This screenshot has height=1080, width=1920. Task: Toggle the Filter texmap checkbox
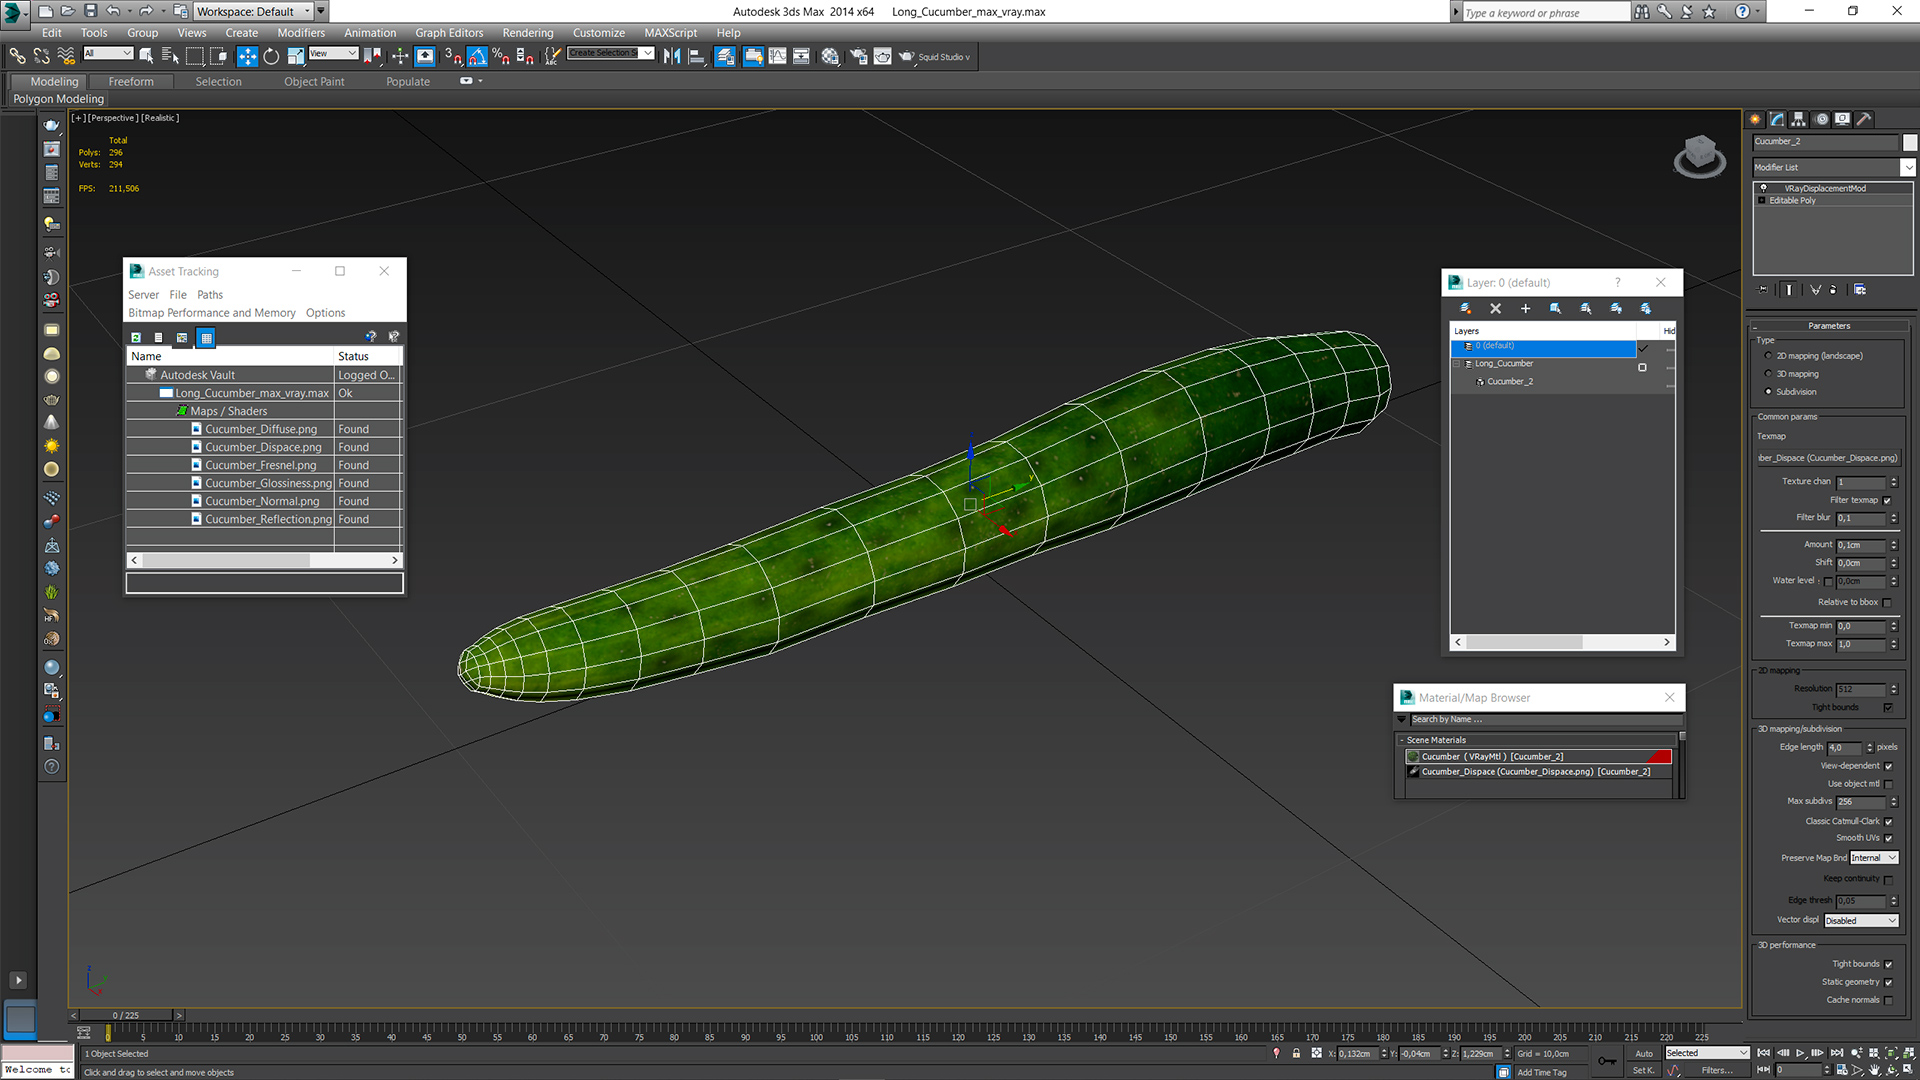click(x=1887, y=500)
